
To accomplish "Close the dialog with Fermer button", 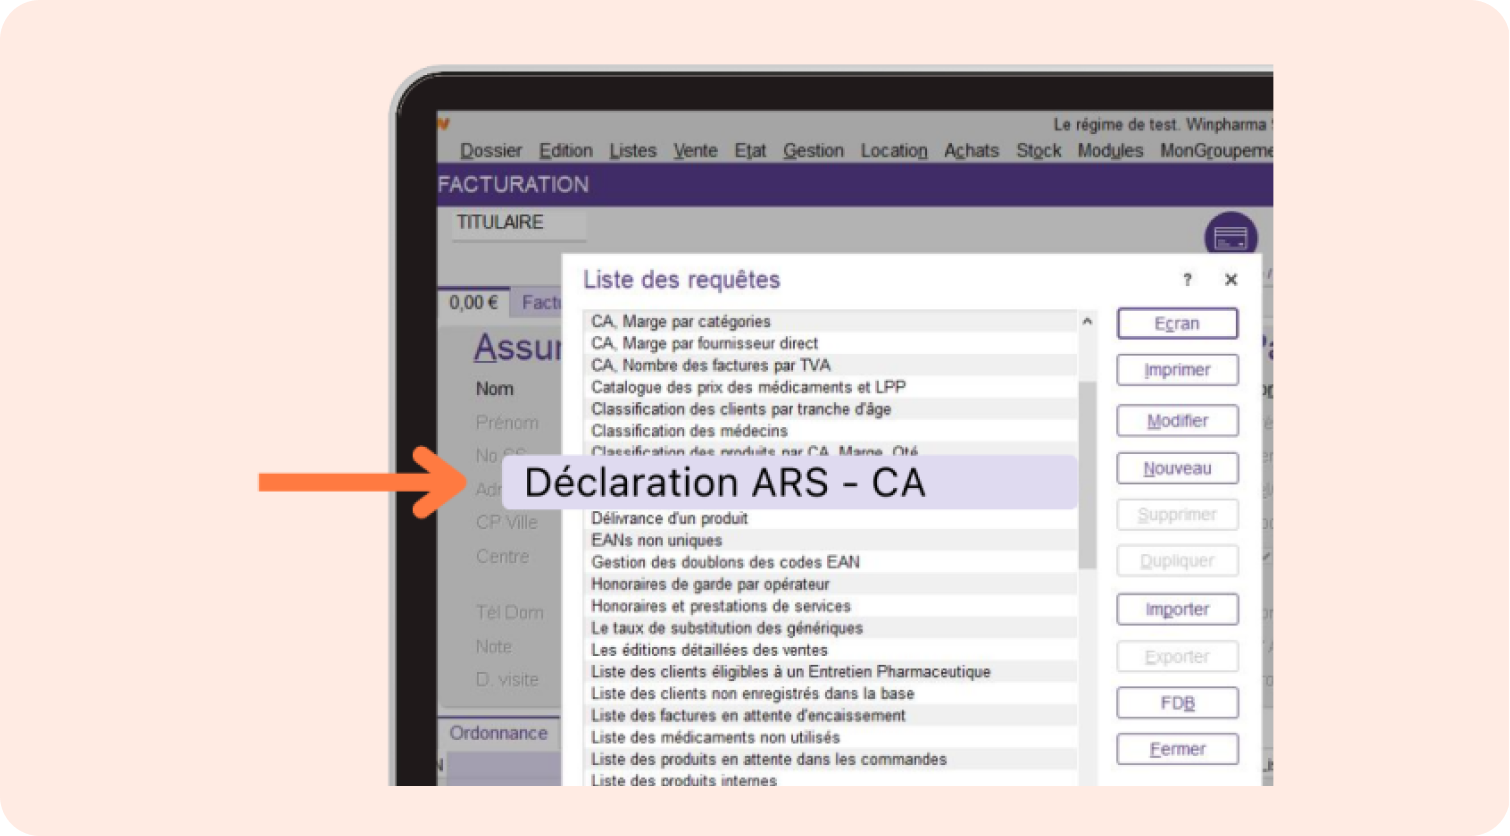I will 1177,749.
